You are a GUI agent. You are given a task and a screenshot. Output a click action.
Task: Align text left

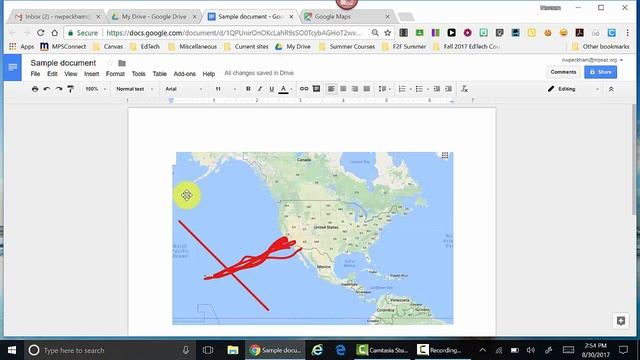(x=331, y=89)
